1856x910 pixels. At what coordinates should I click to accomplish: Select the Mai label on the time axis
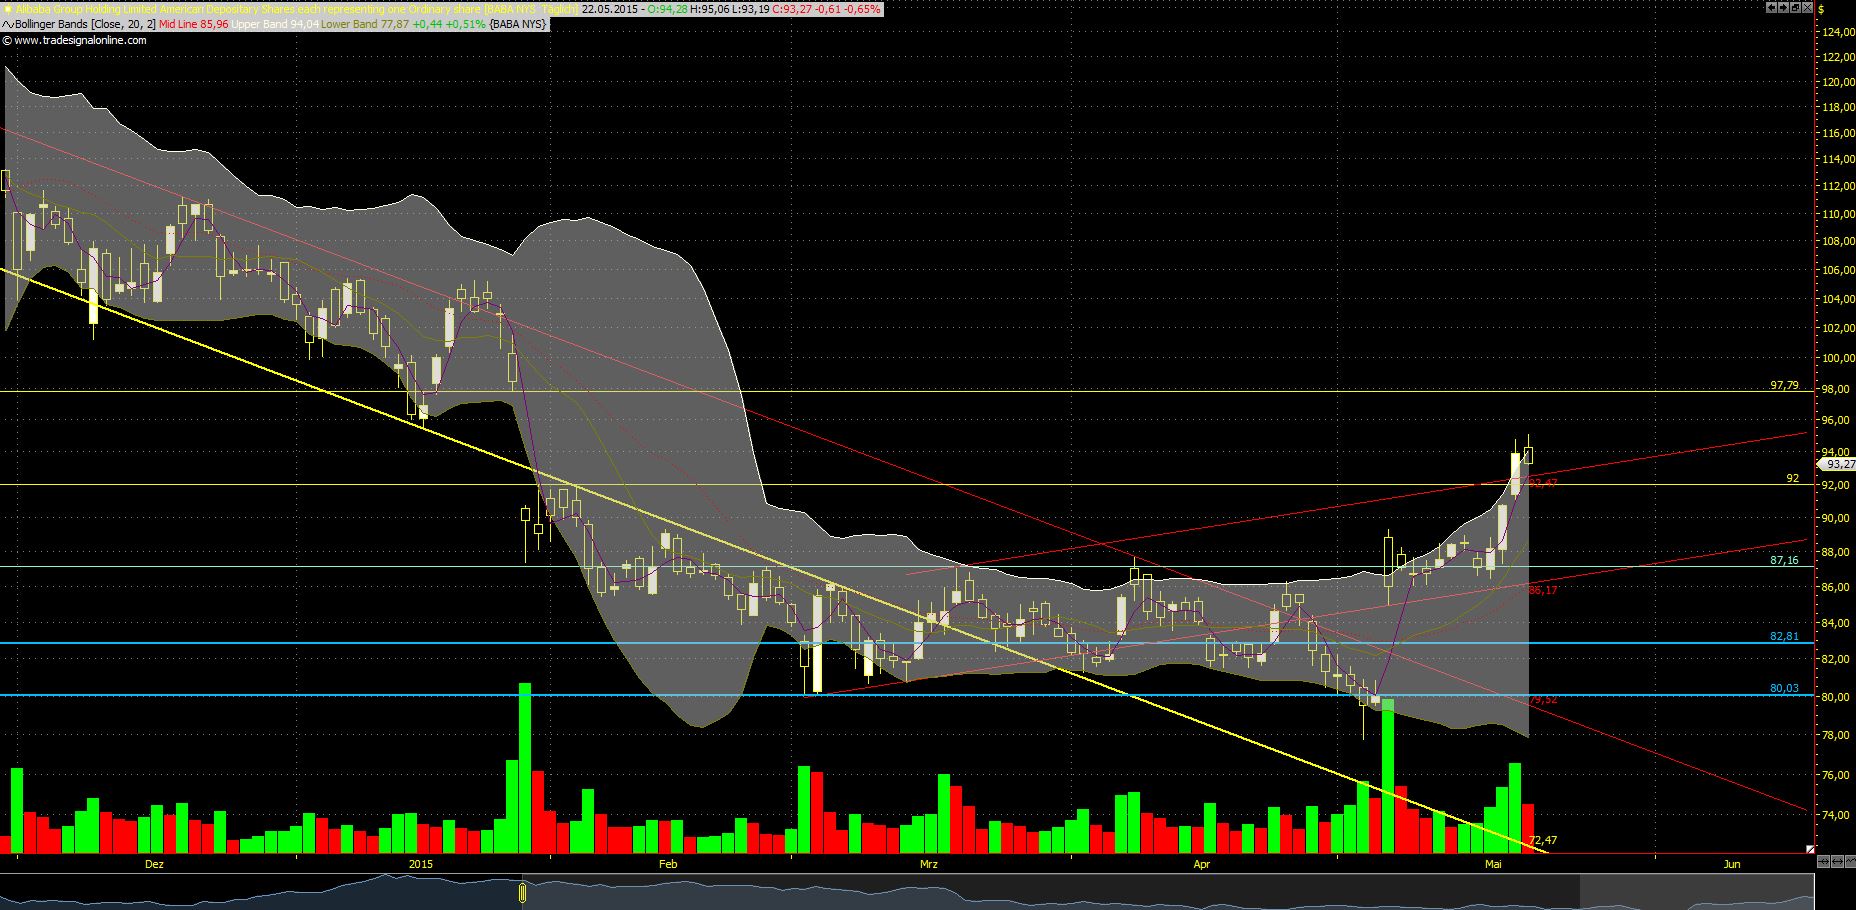click(x=1495, y=863)
